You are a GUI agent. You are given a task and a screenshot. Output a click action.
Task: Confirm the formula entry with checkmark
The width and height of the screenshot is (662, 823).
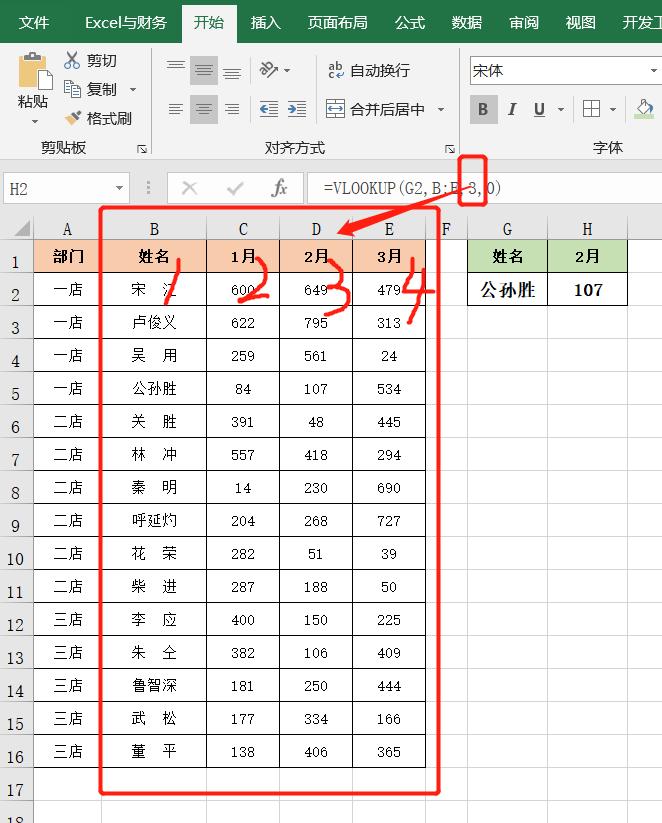pos(235,188)
